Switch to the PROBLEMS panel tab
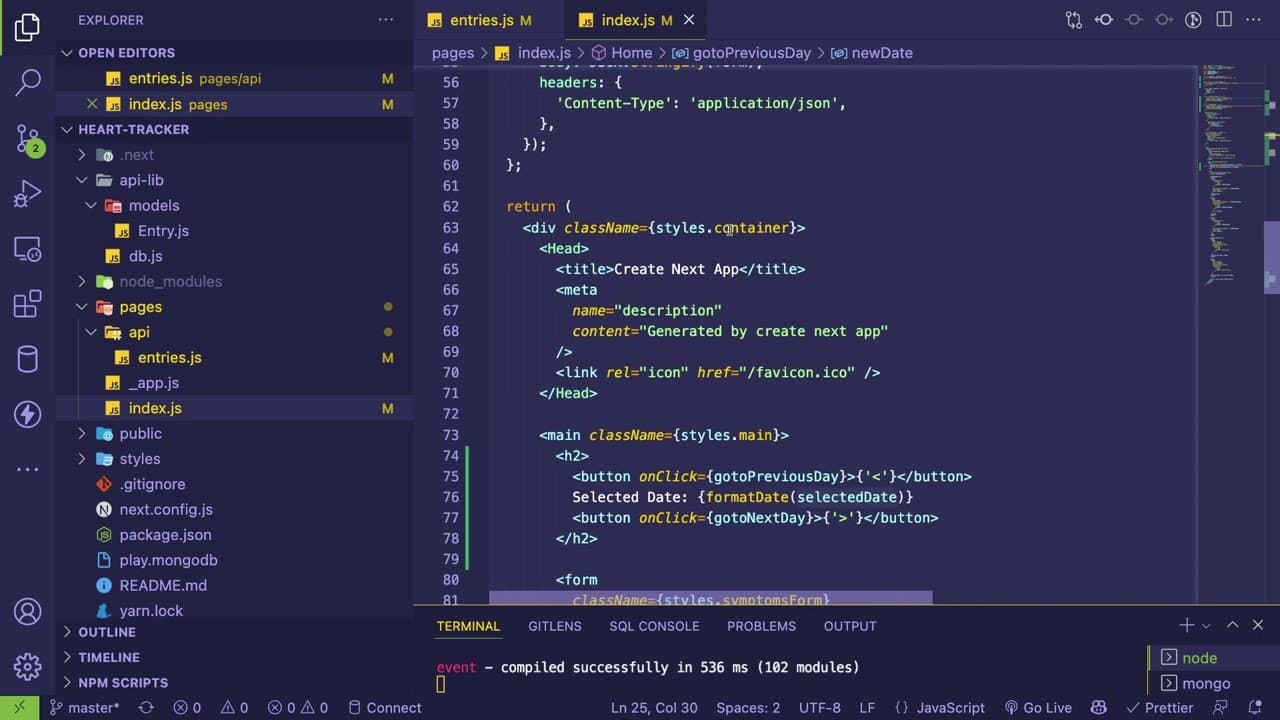This screenshot has height=720, width=1280. (761, 626)
